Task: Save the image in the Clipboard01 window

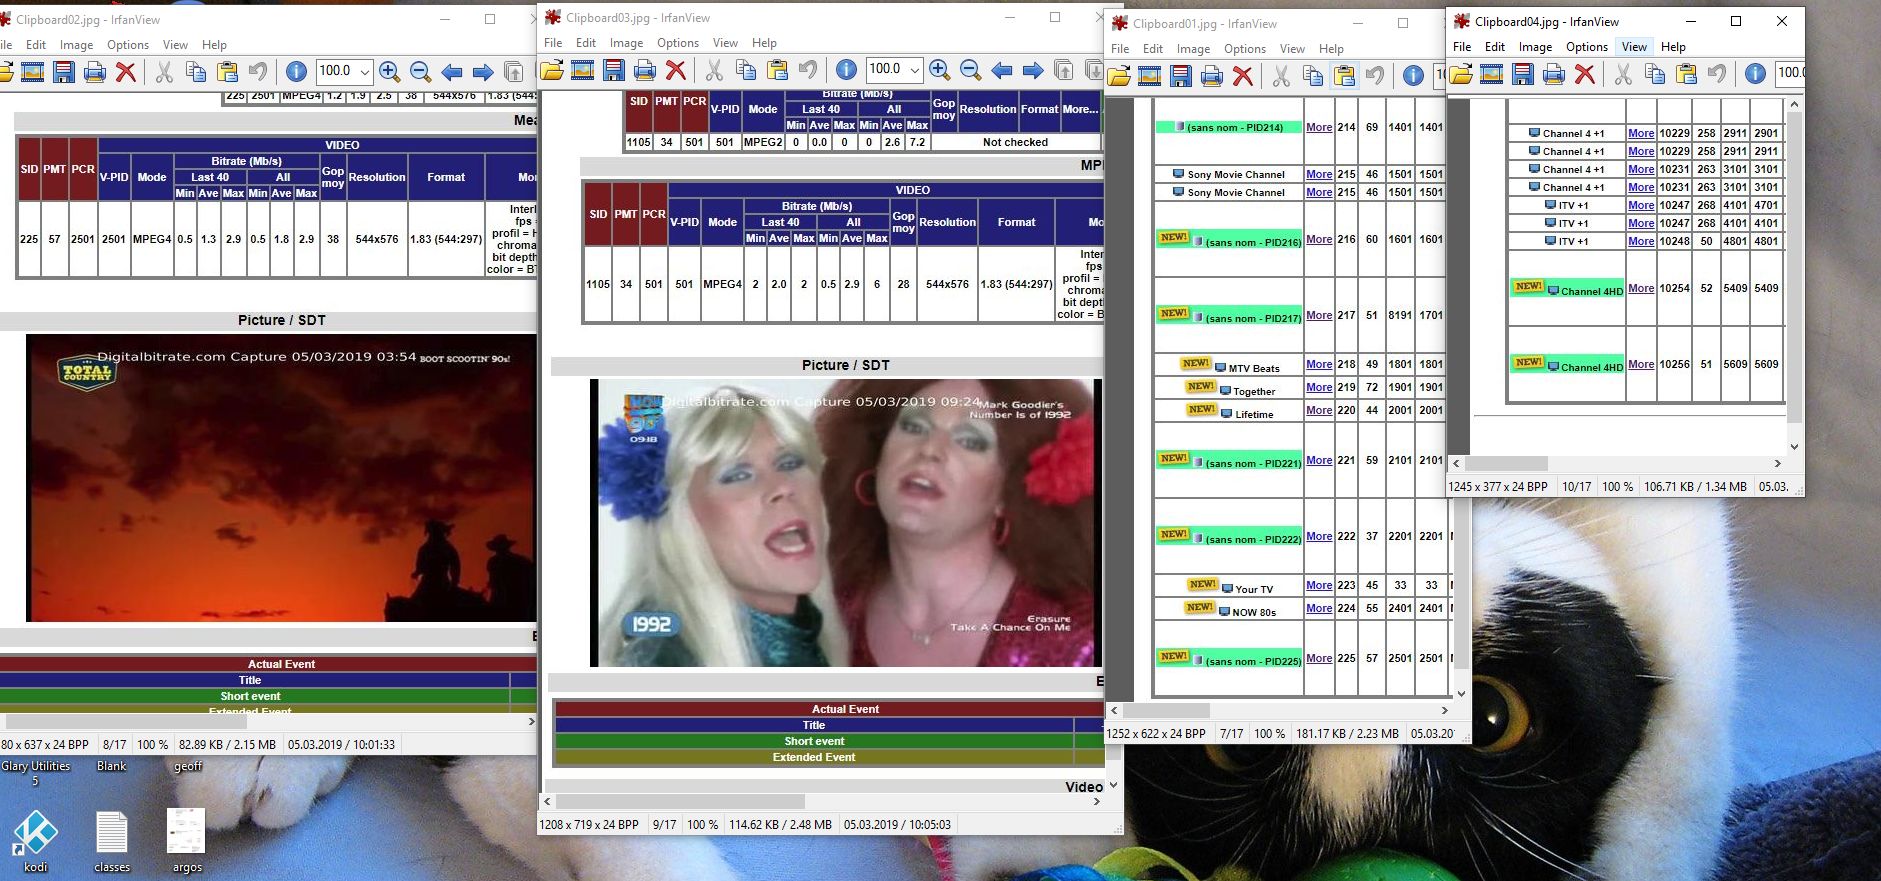Action: coord(1181,76)
